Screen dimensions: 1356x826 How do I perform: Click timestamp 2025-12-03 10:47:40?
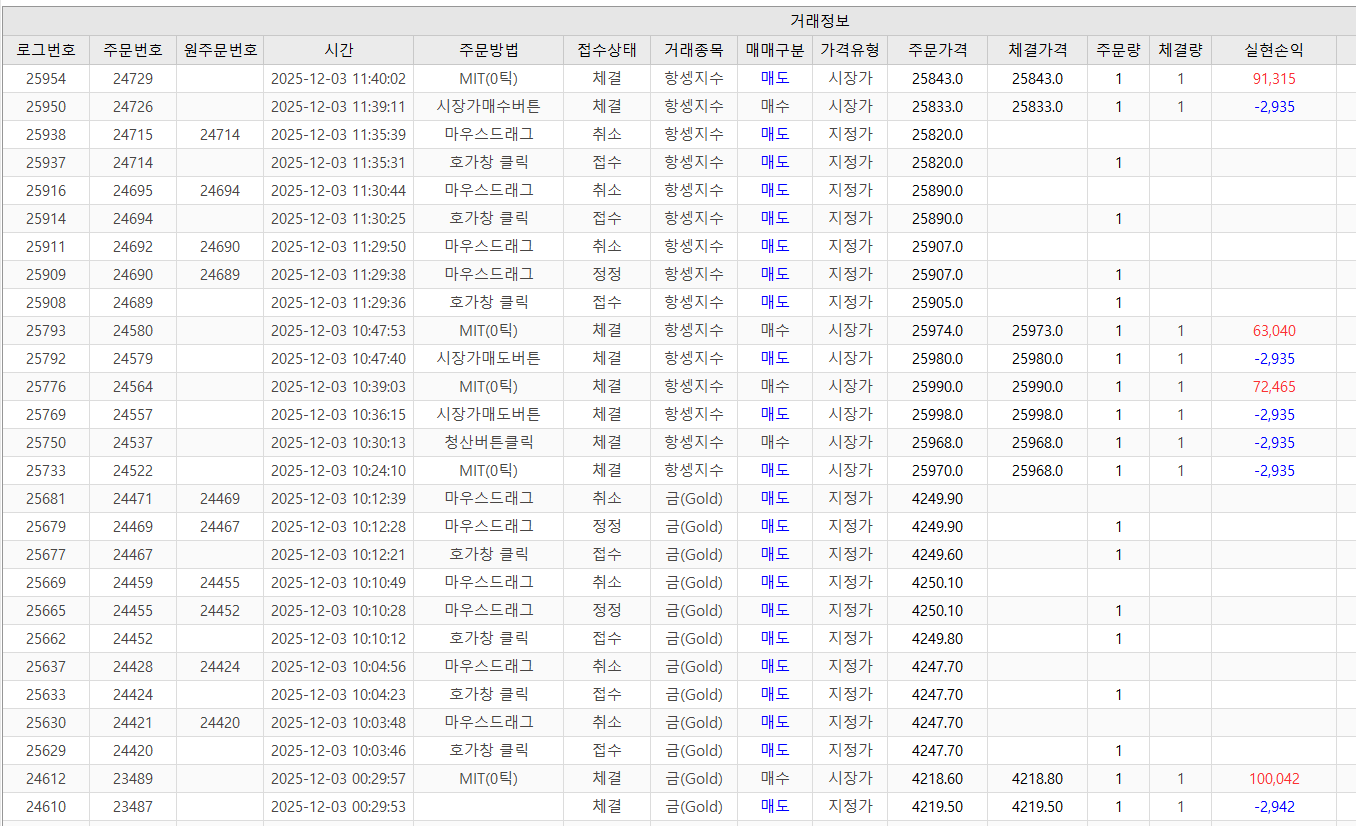338,358
